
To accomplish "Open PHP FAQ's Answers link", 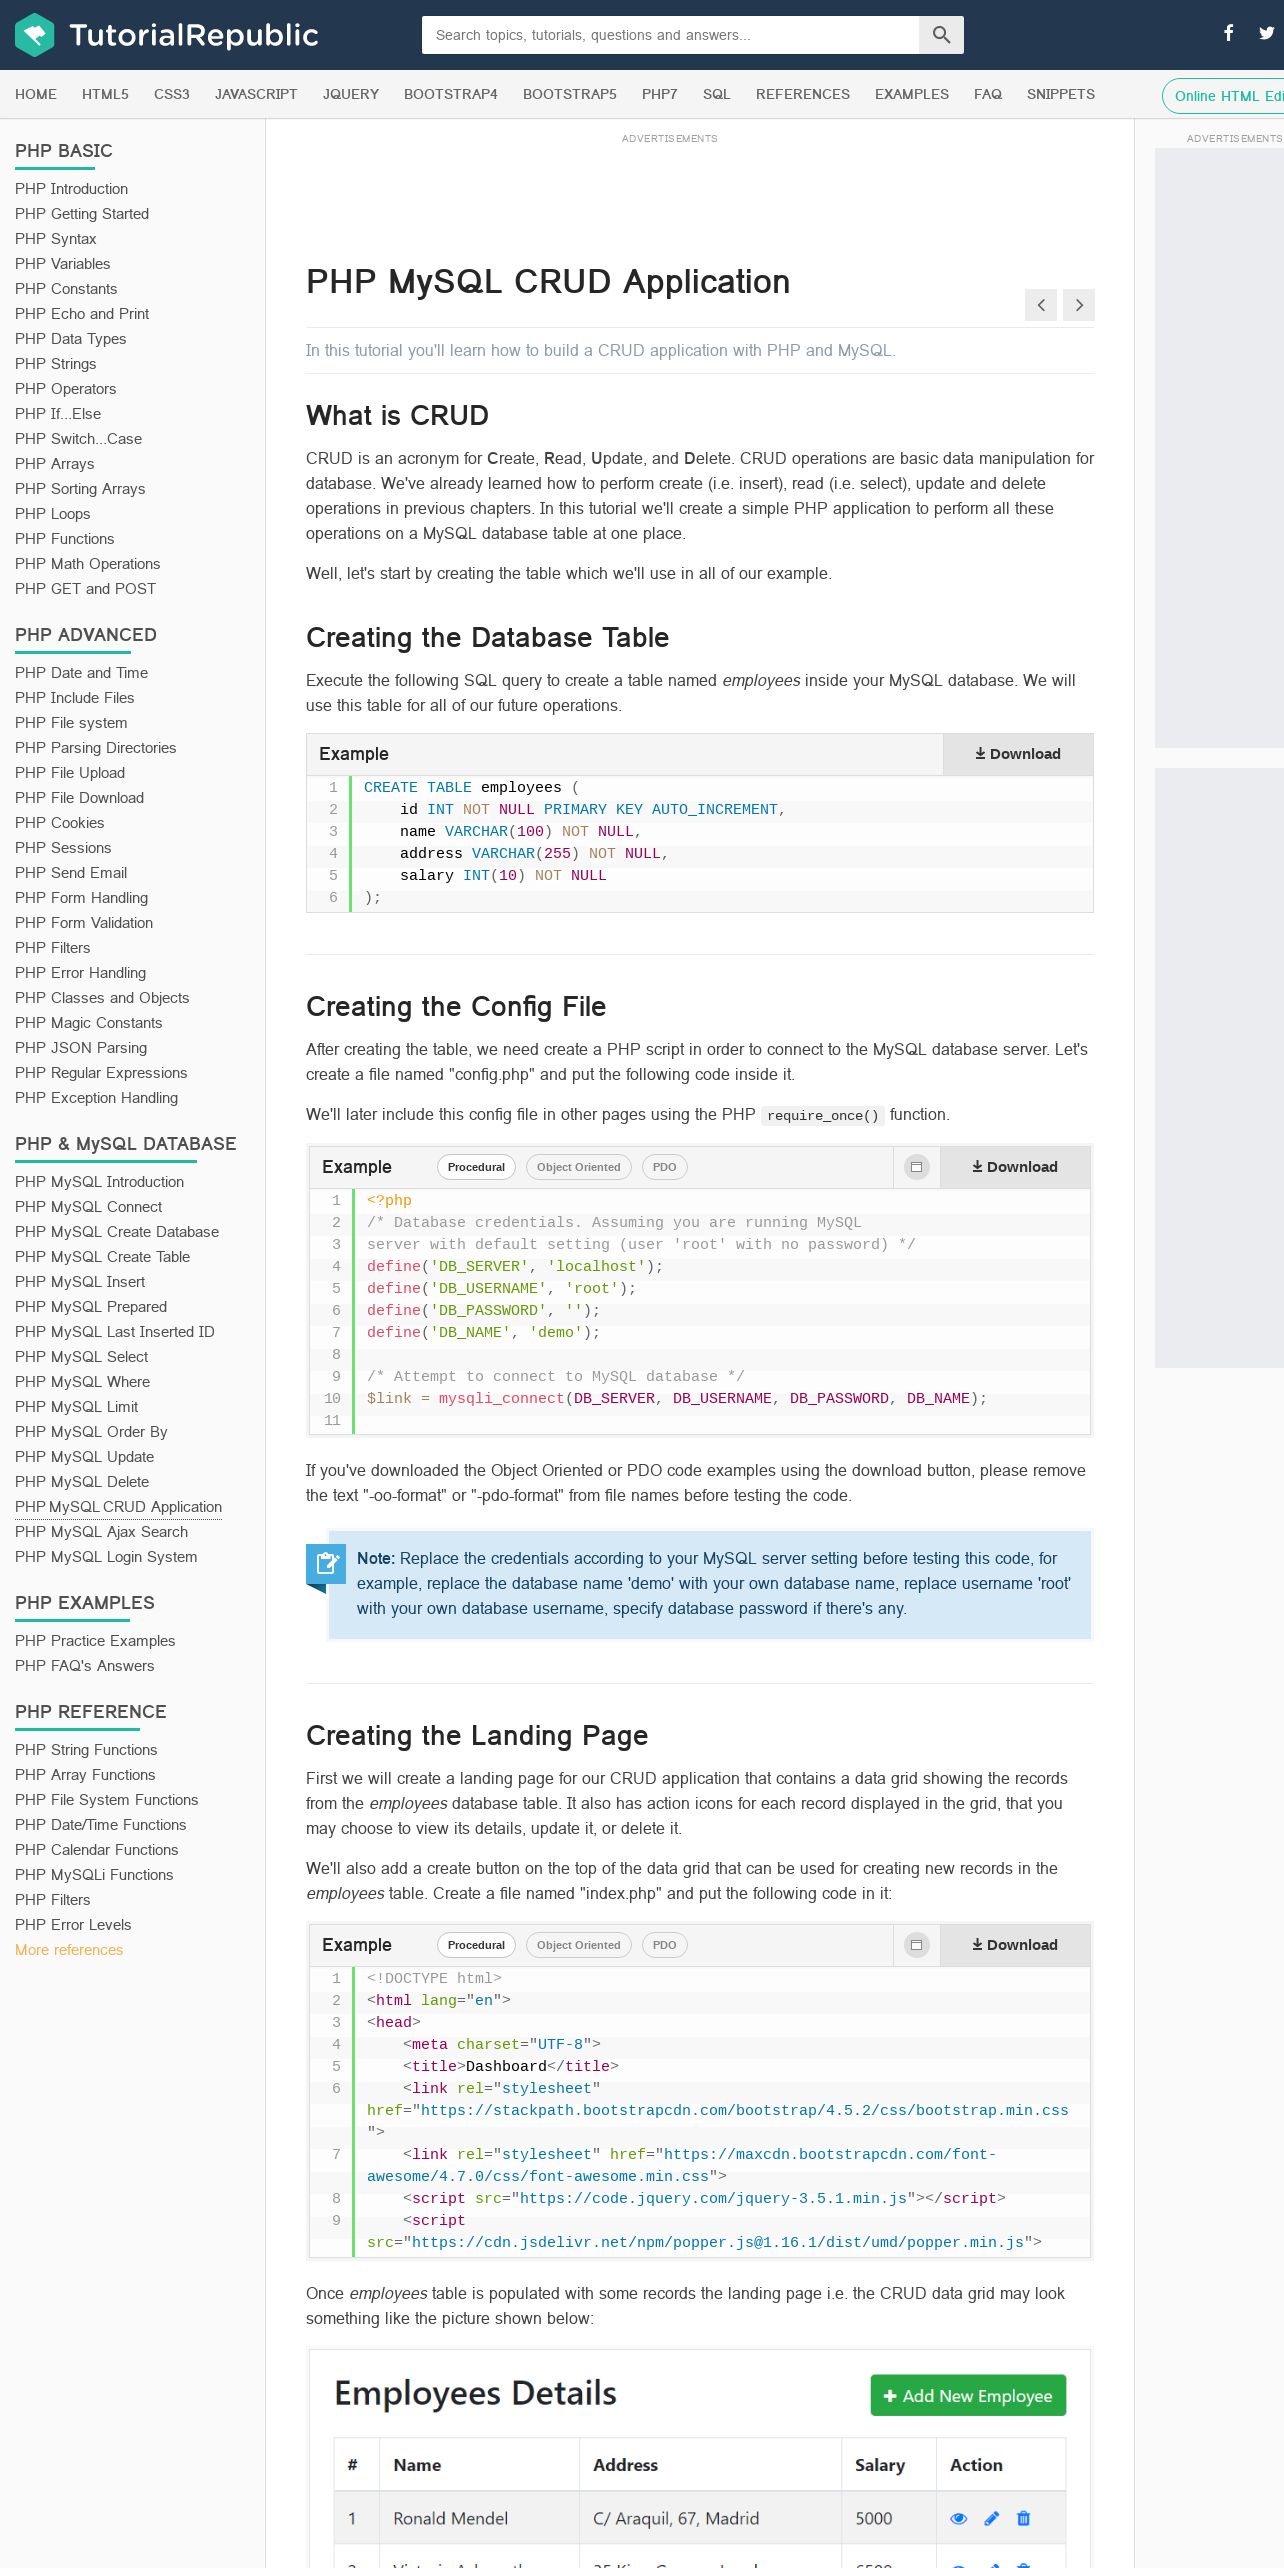I will pyautogui.click(x=85, y=1666).
